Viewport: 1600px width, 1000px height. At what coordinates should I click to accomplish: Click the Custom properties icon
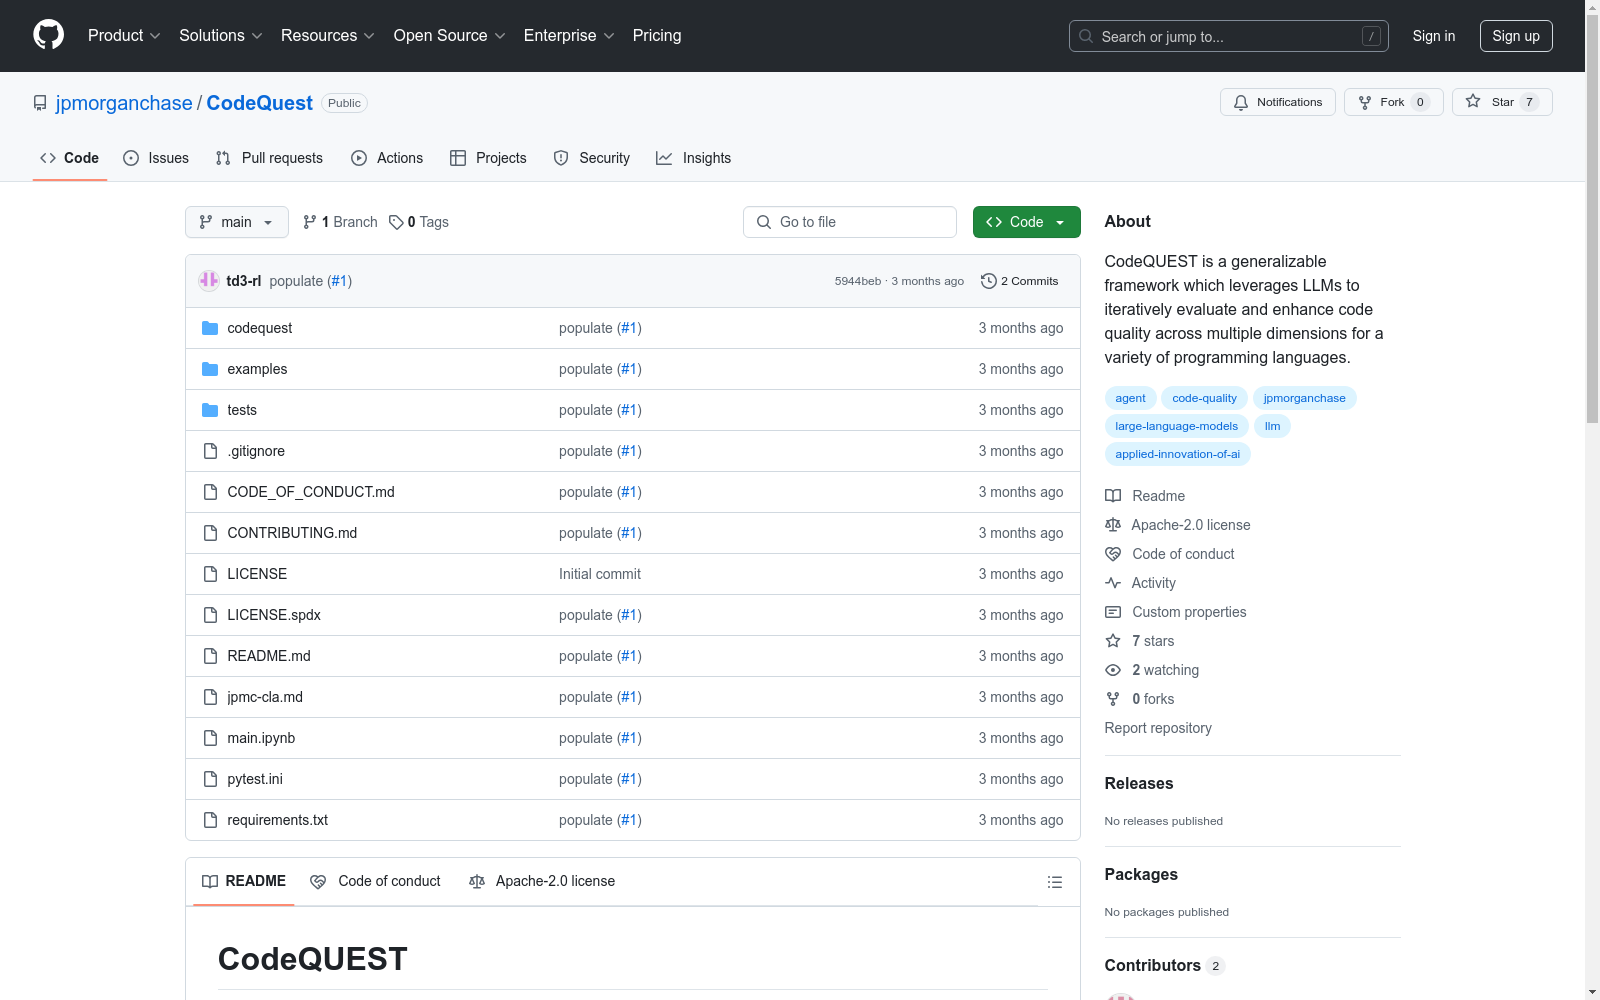(1113, 612)
